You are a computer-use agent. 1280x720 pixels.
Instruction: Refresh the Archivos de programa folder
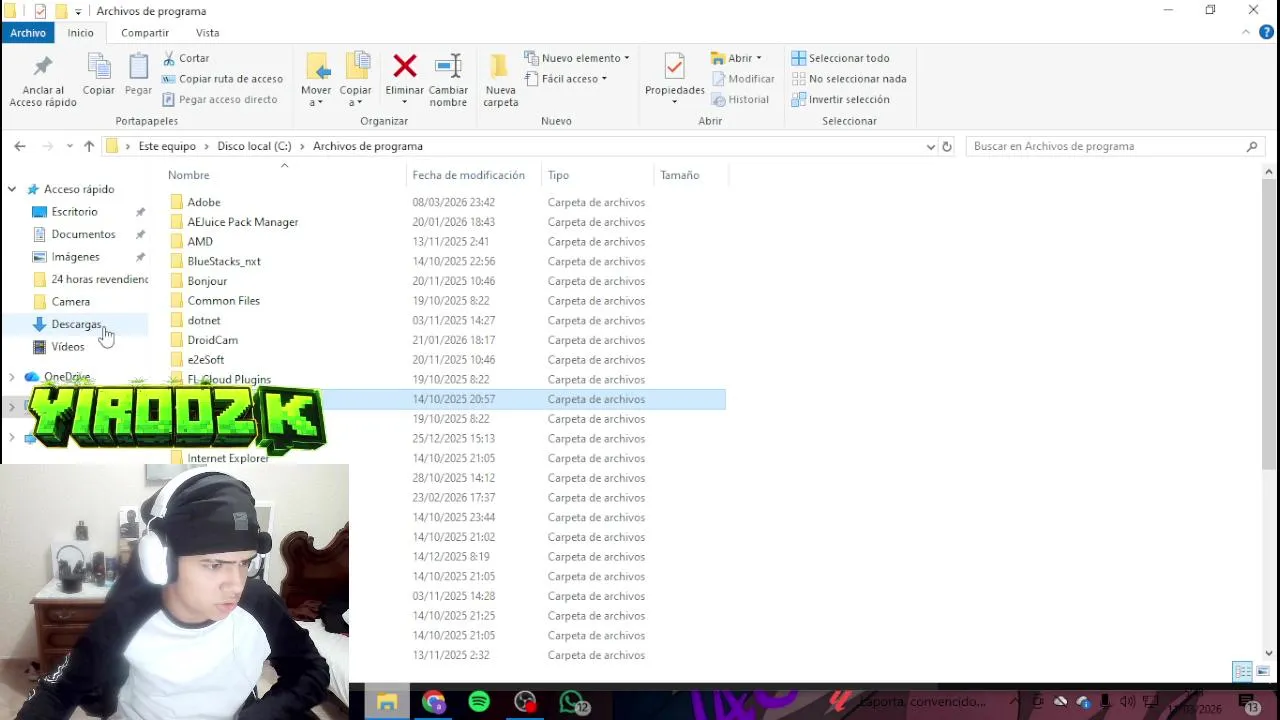(947, 146)
